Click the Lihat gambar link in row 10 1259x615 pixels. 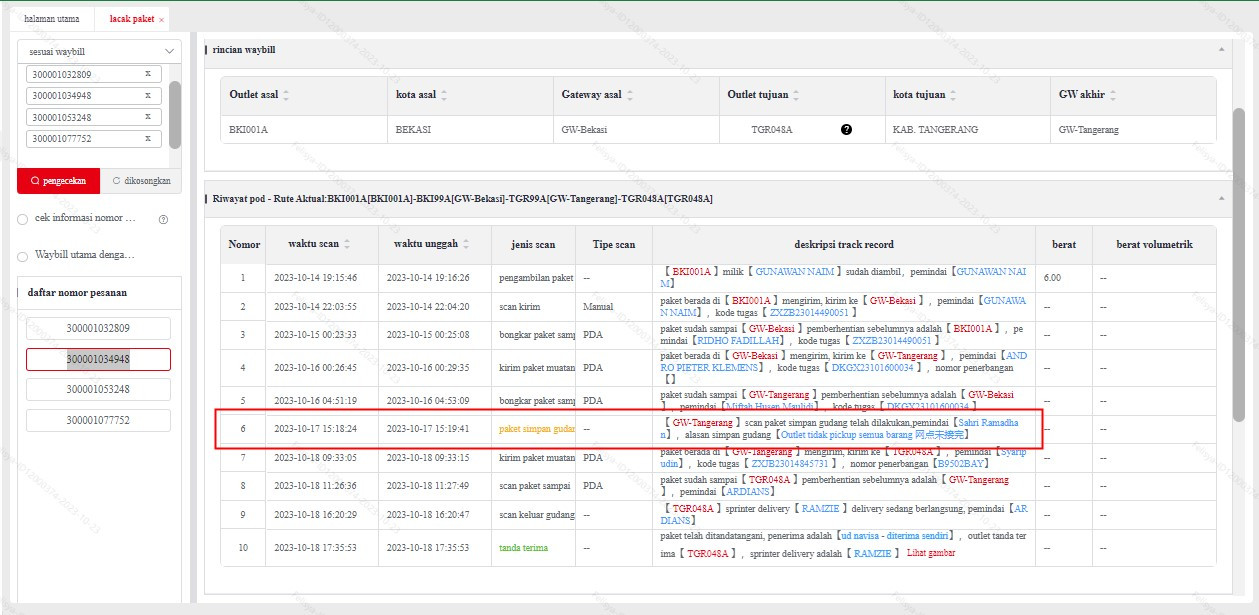point(930,553)
